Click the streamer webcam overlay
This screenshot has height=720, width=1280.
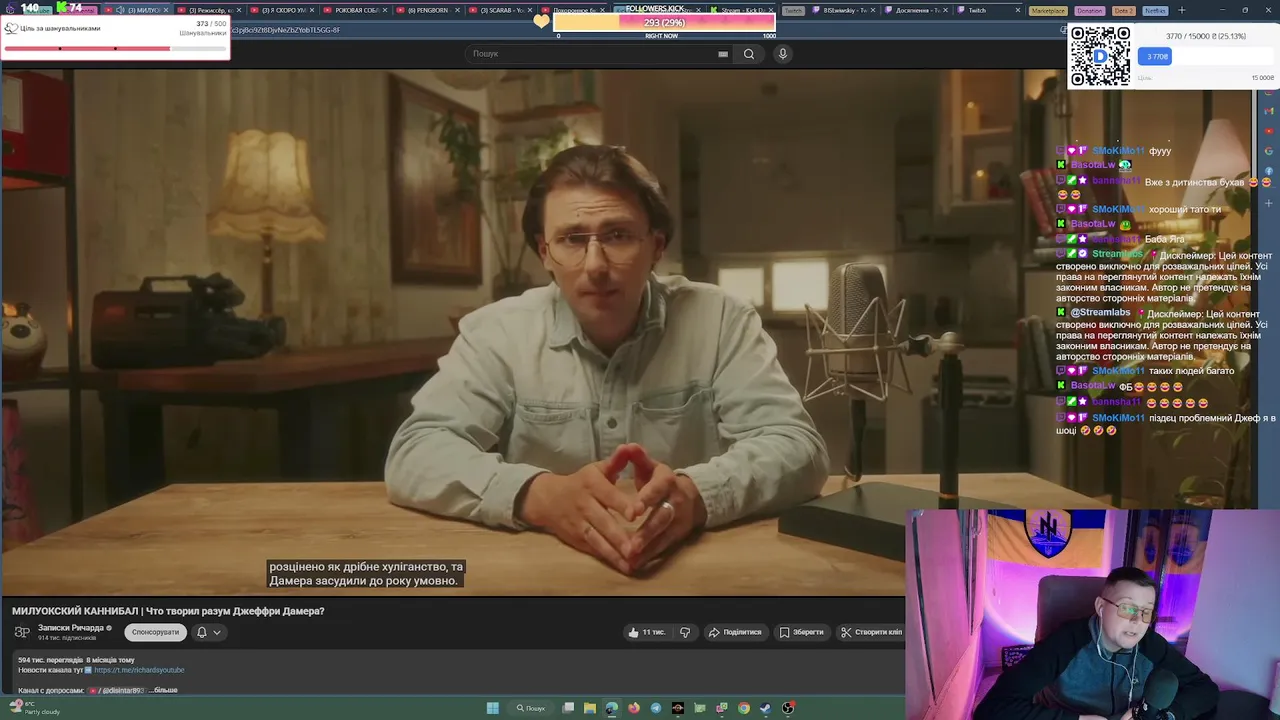tap(1092, 614)
